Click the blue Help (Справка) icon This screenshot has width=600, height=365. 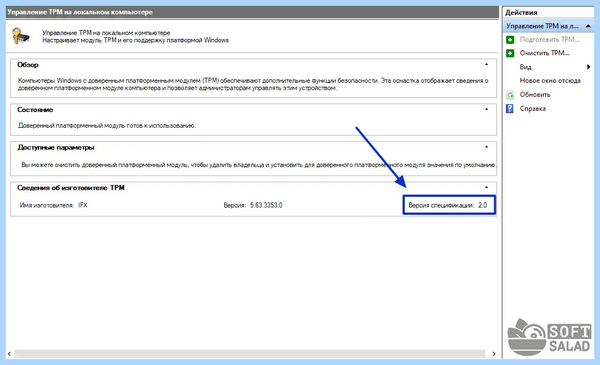510,109
